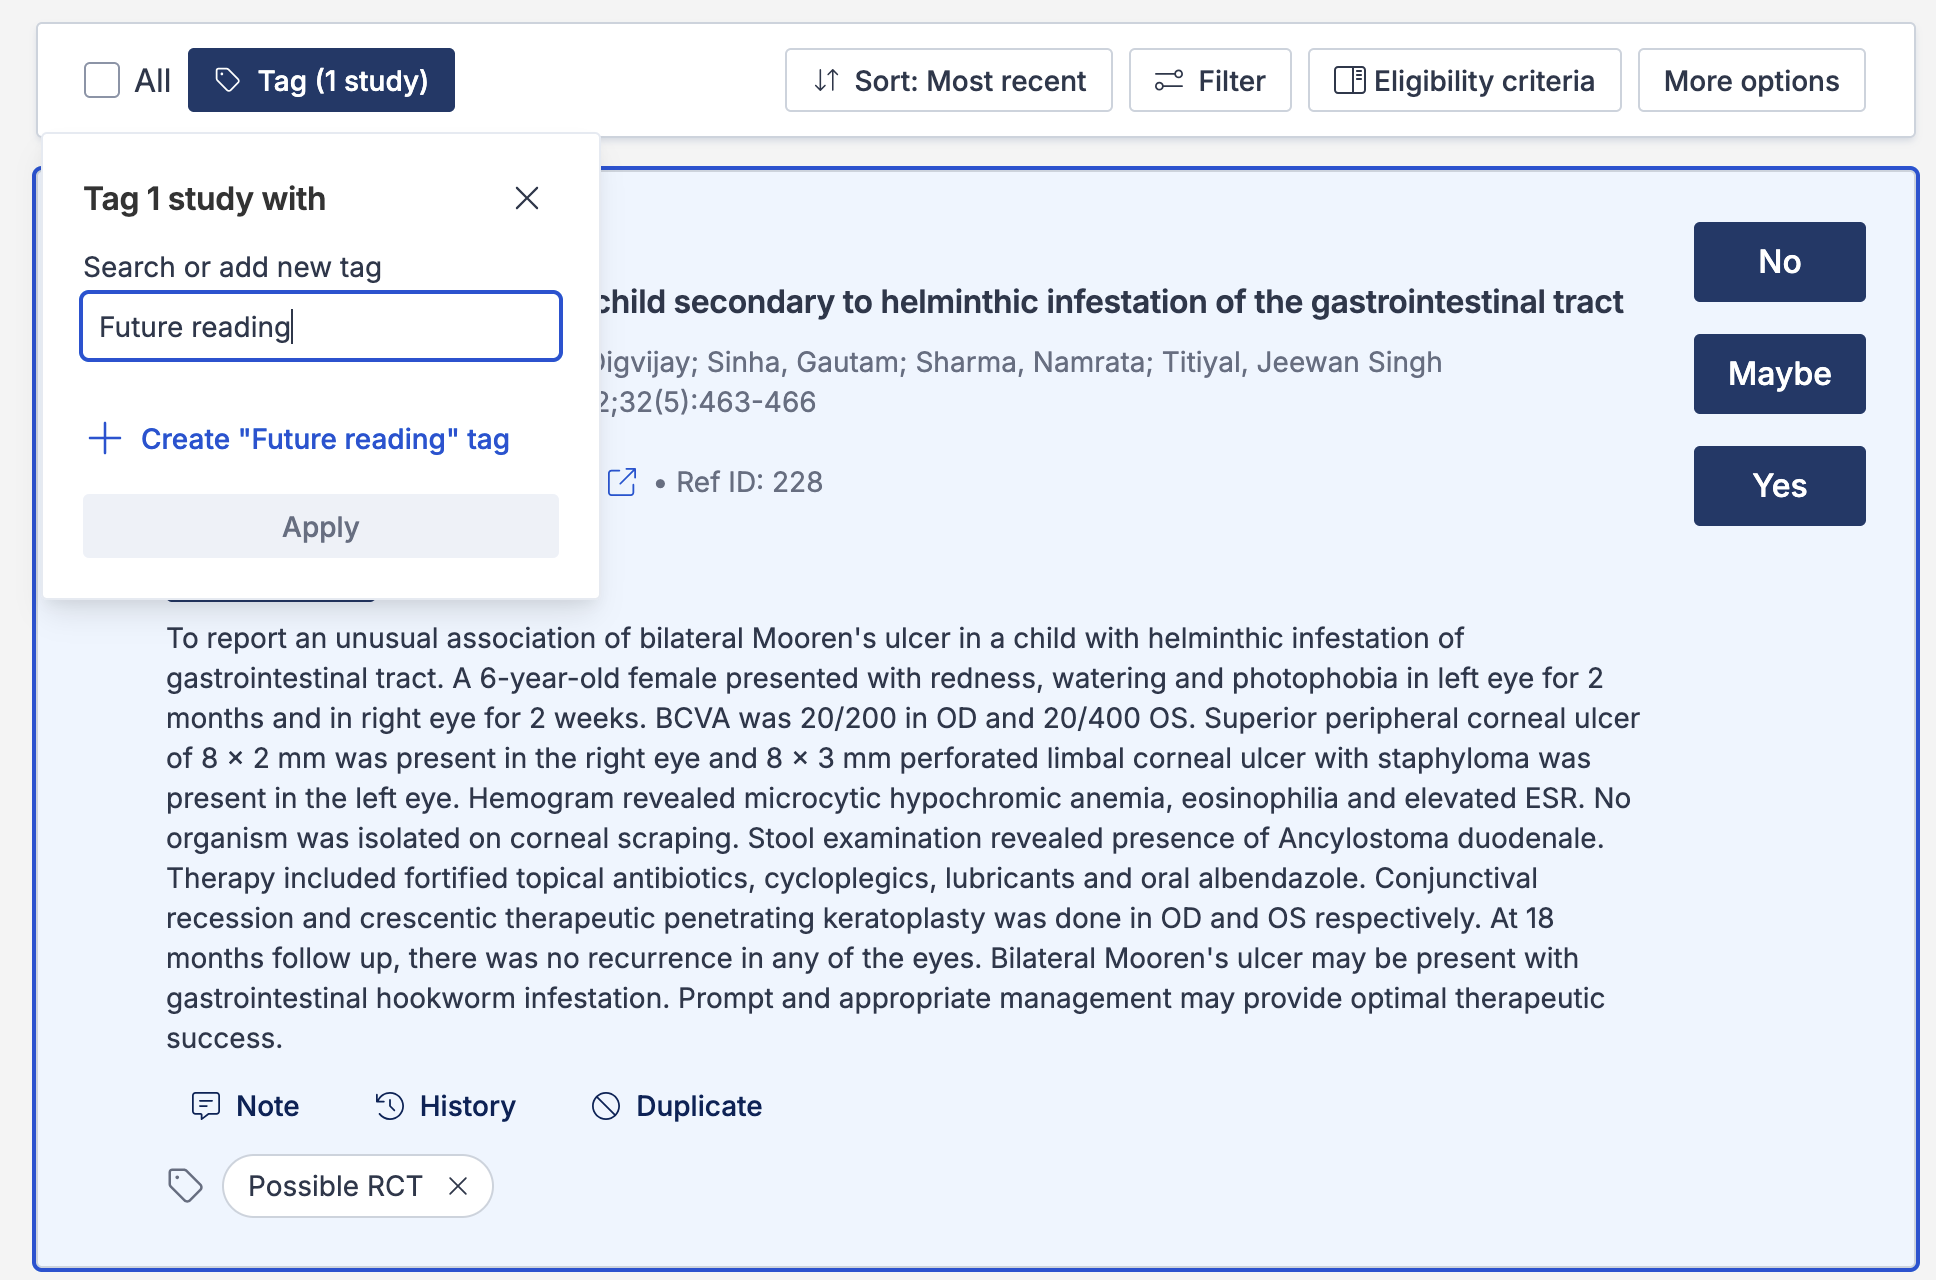Focus the Search or add new tag field
Screen dimensions: 1936x1280
[321, 326]
